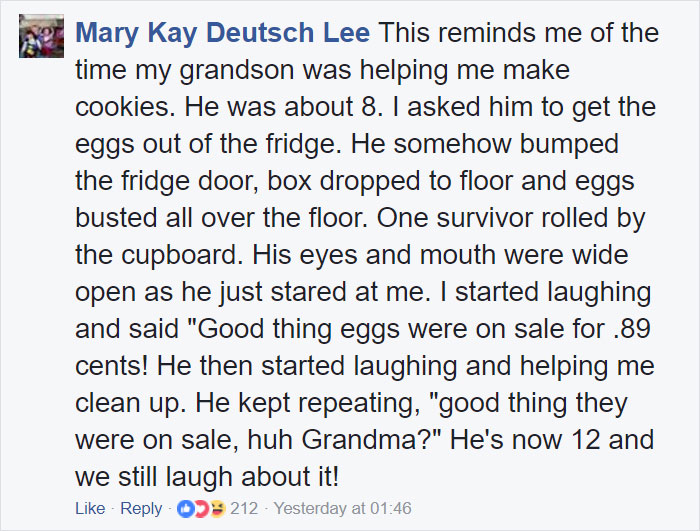
Task: Click the blue thumbs-up reaction icon
Action: point(185,509)
